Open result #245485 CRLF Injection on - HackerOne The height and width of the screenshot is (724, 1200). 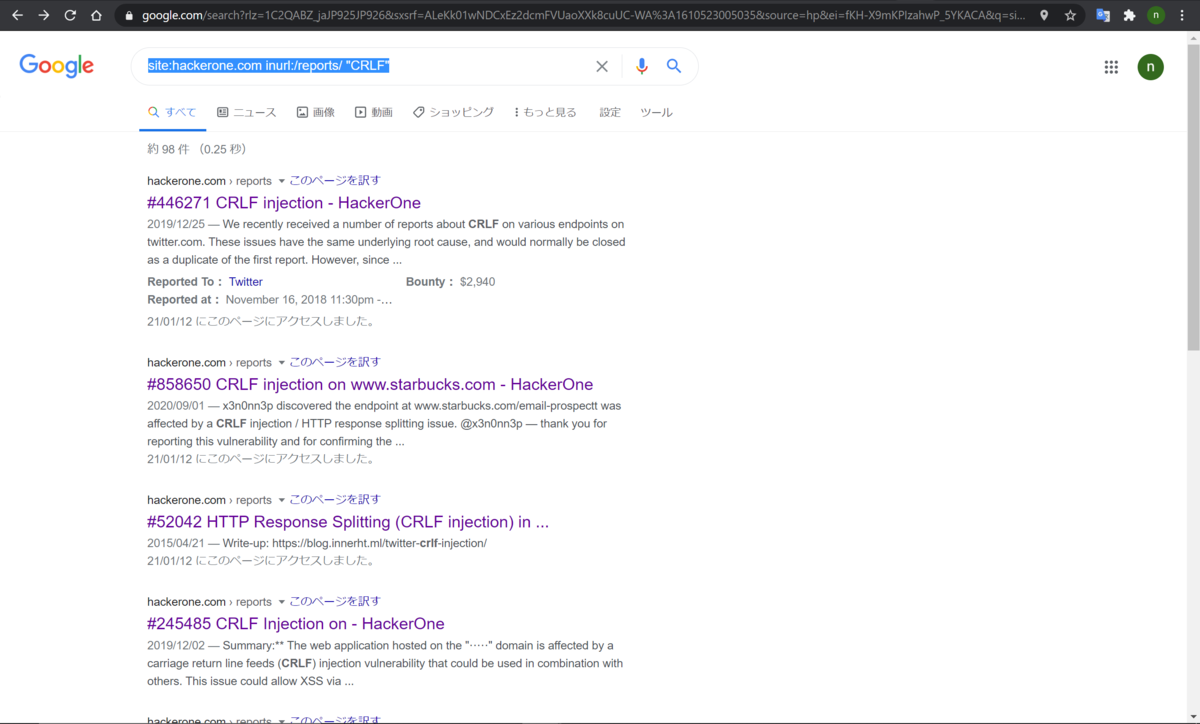pyautogui.click(x=296, y=624)
